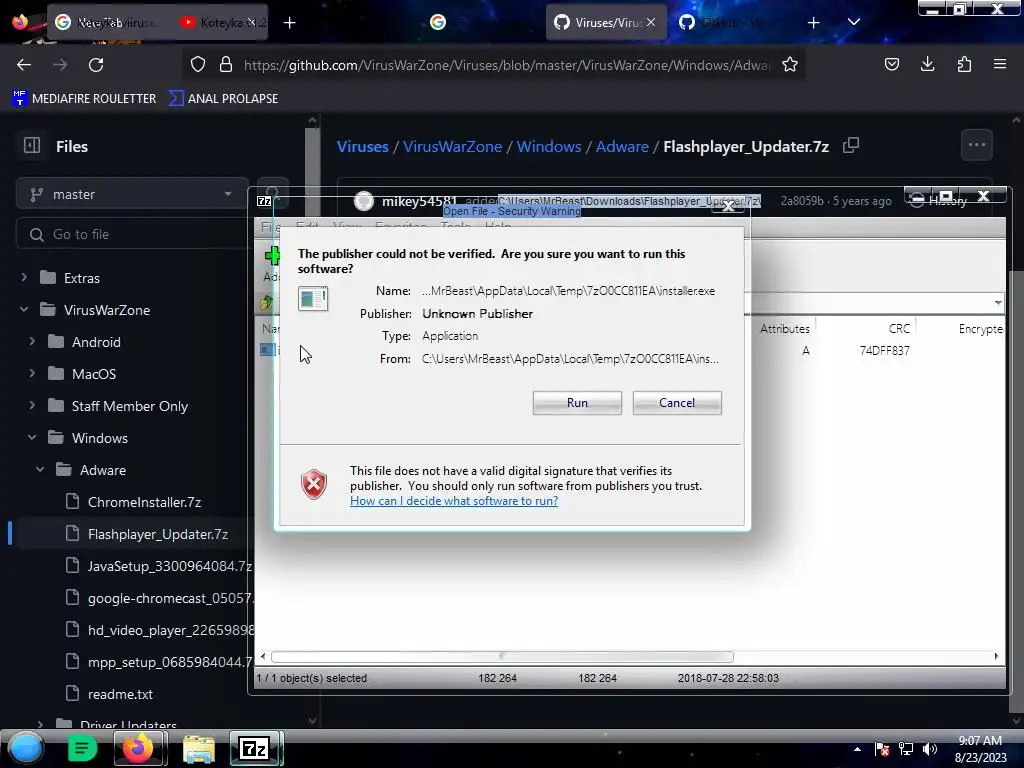Open 7-Zip address bar dropdown arrow

[x=997, y=302]
